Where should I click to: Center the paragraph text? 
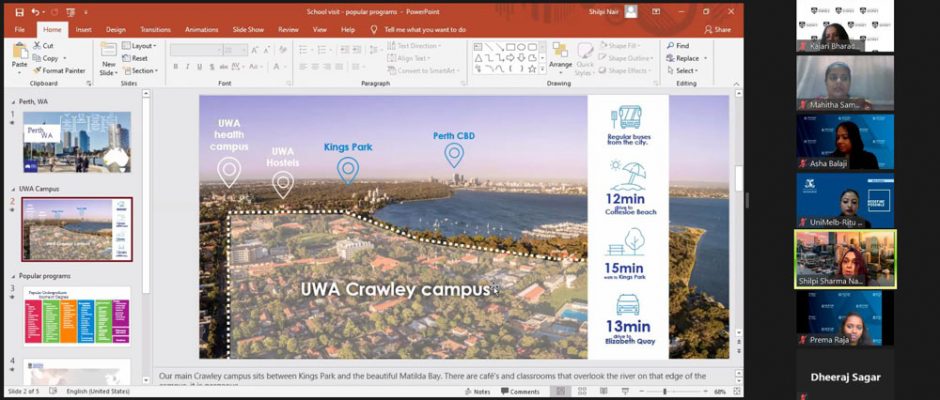click(x=315, y=67)
